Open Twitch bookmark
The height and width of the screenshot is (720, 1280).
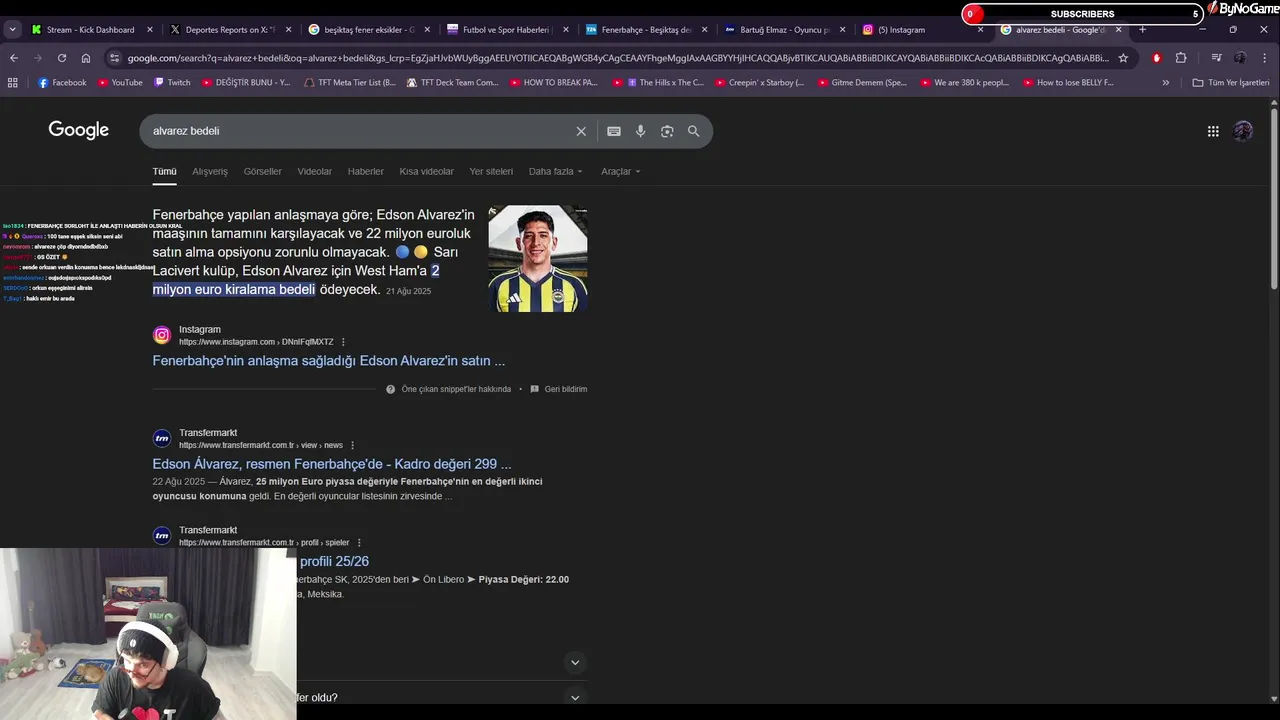point(172,83)
